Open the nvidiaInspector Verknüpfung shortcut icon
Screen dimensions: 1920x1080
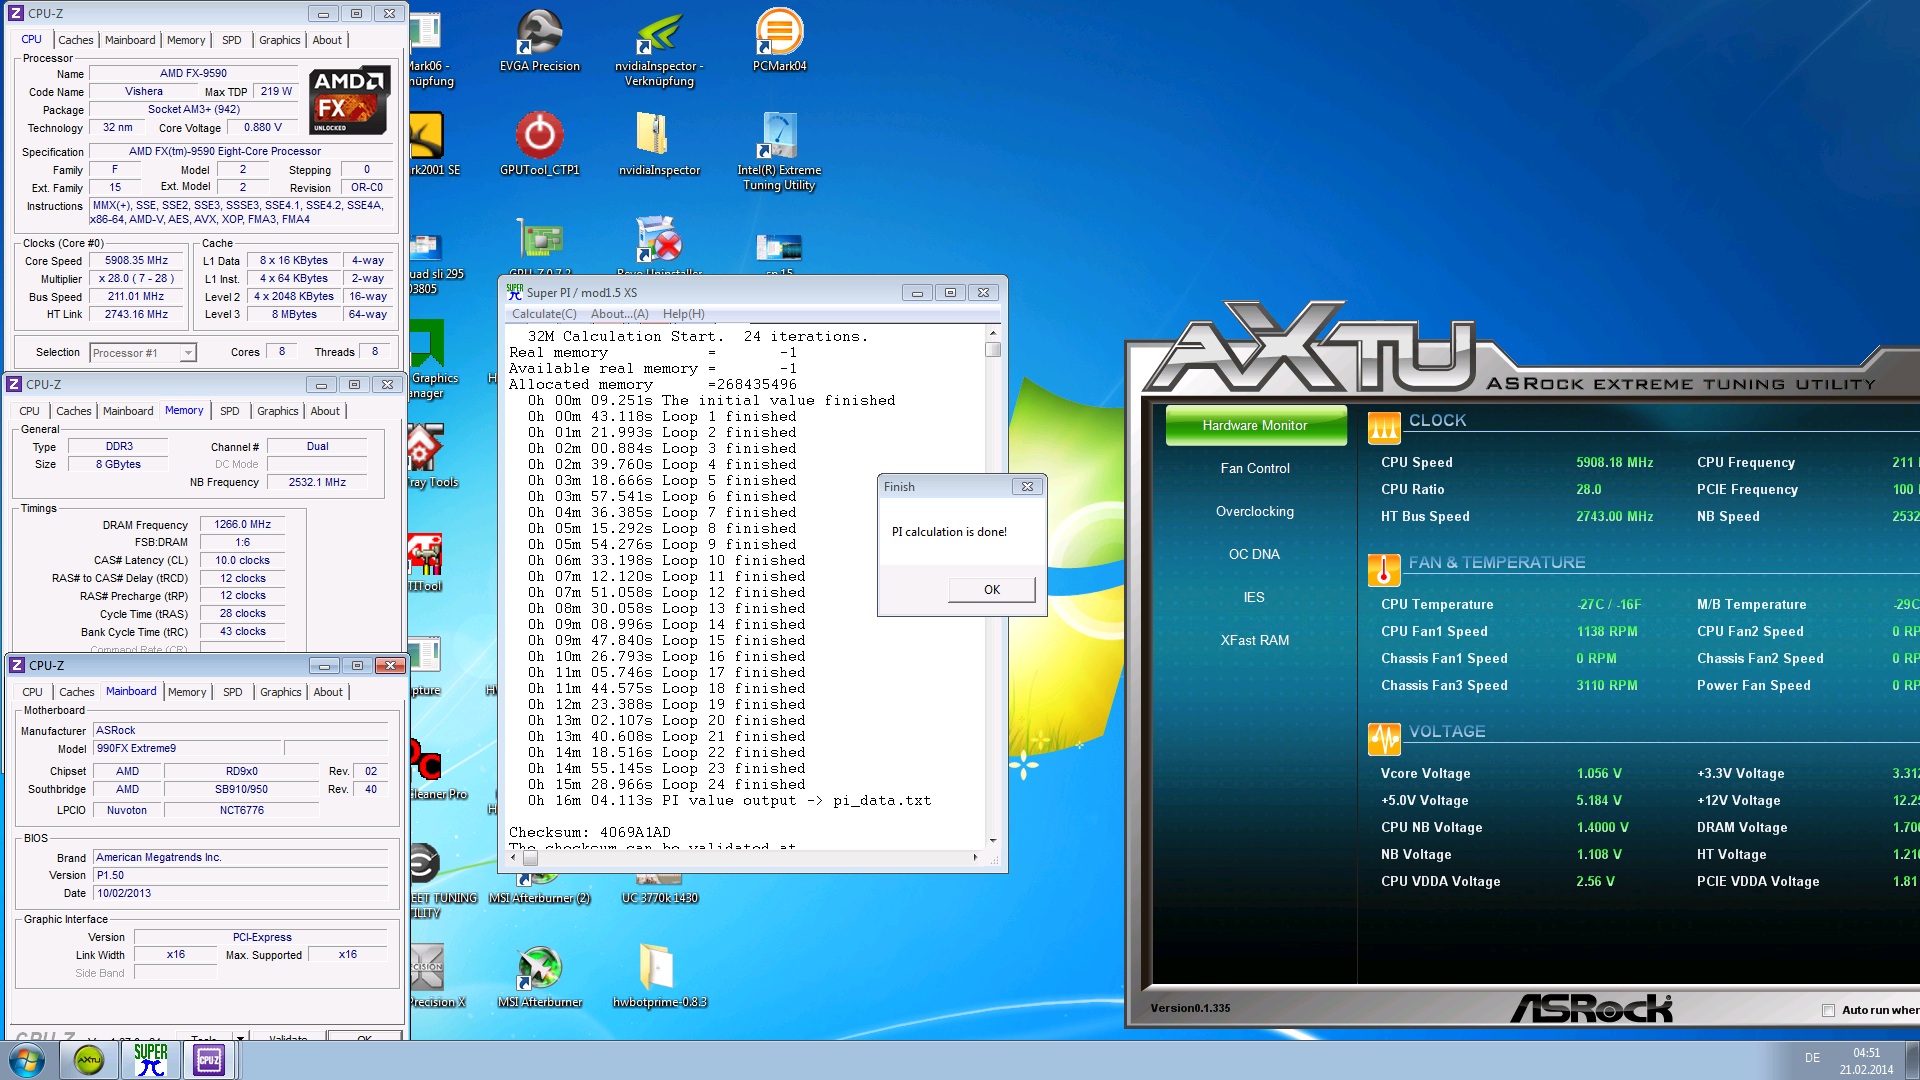click(659, 47)
